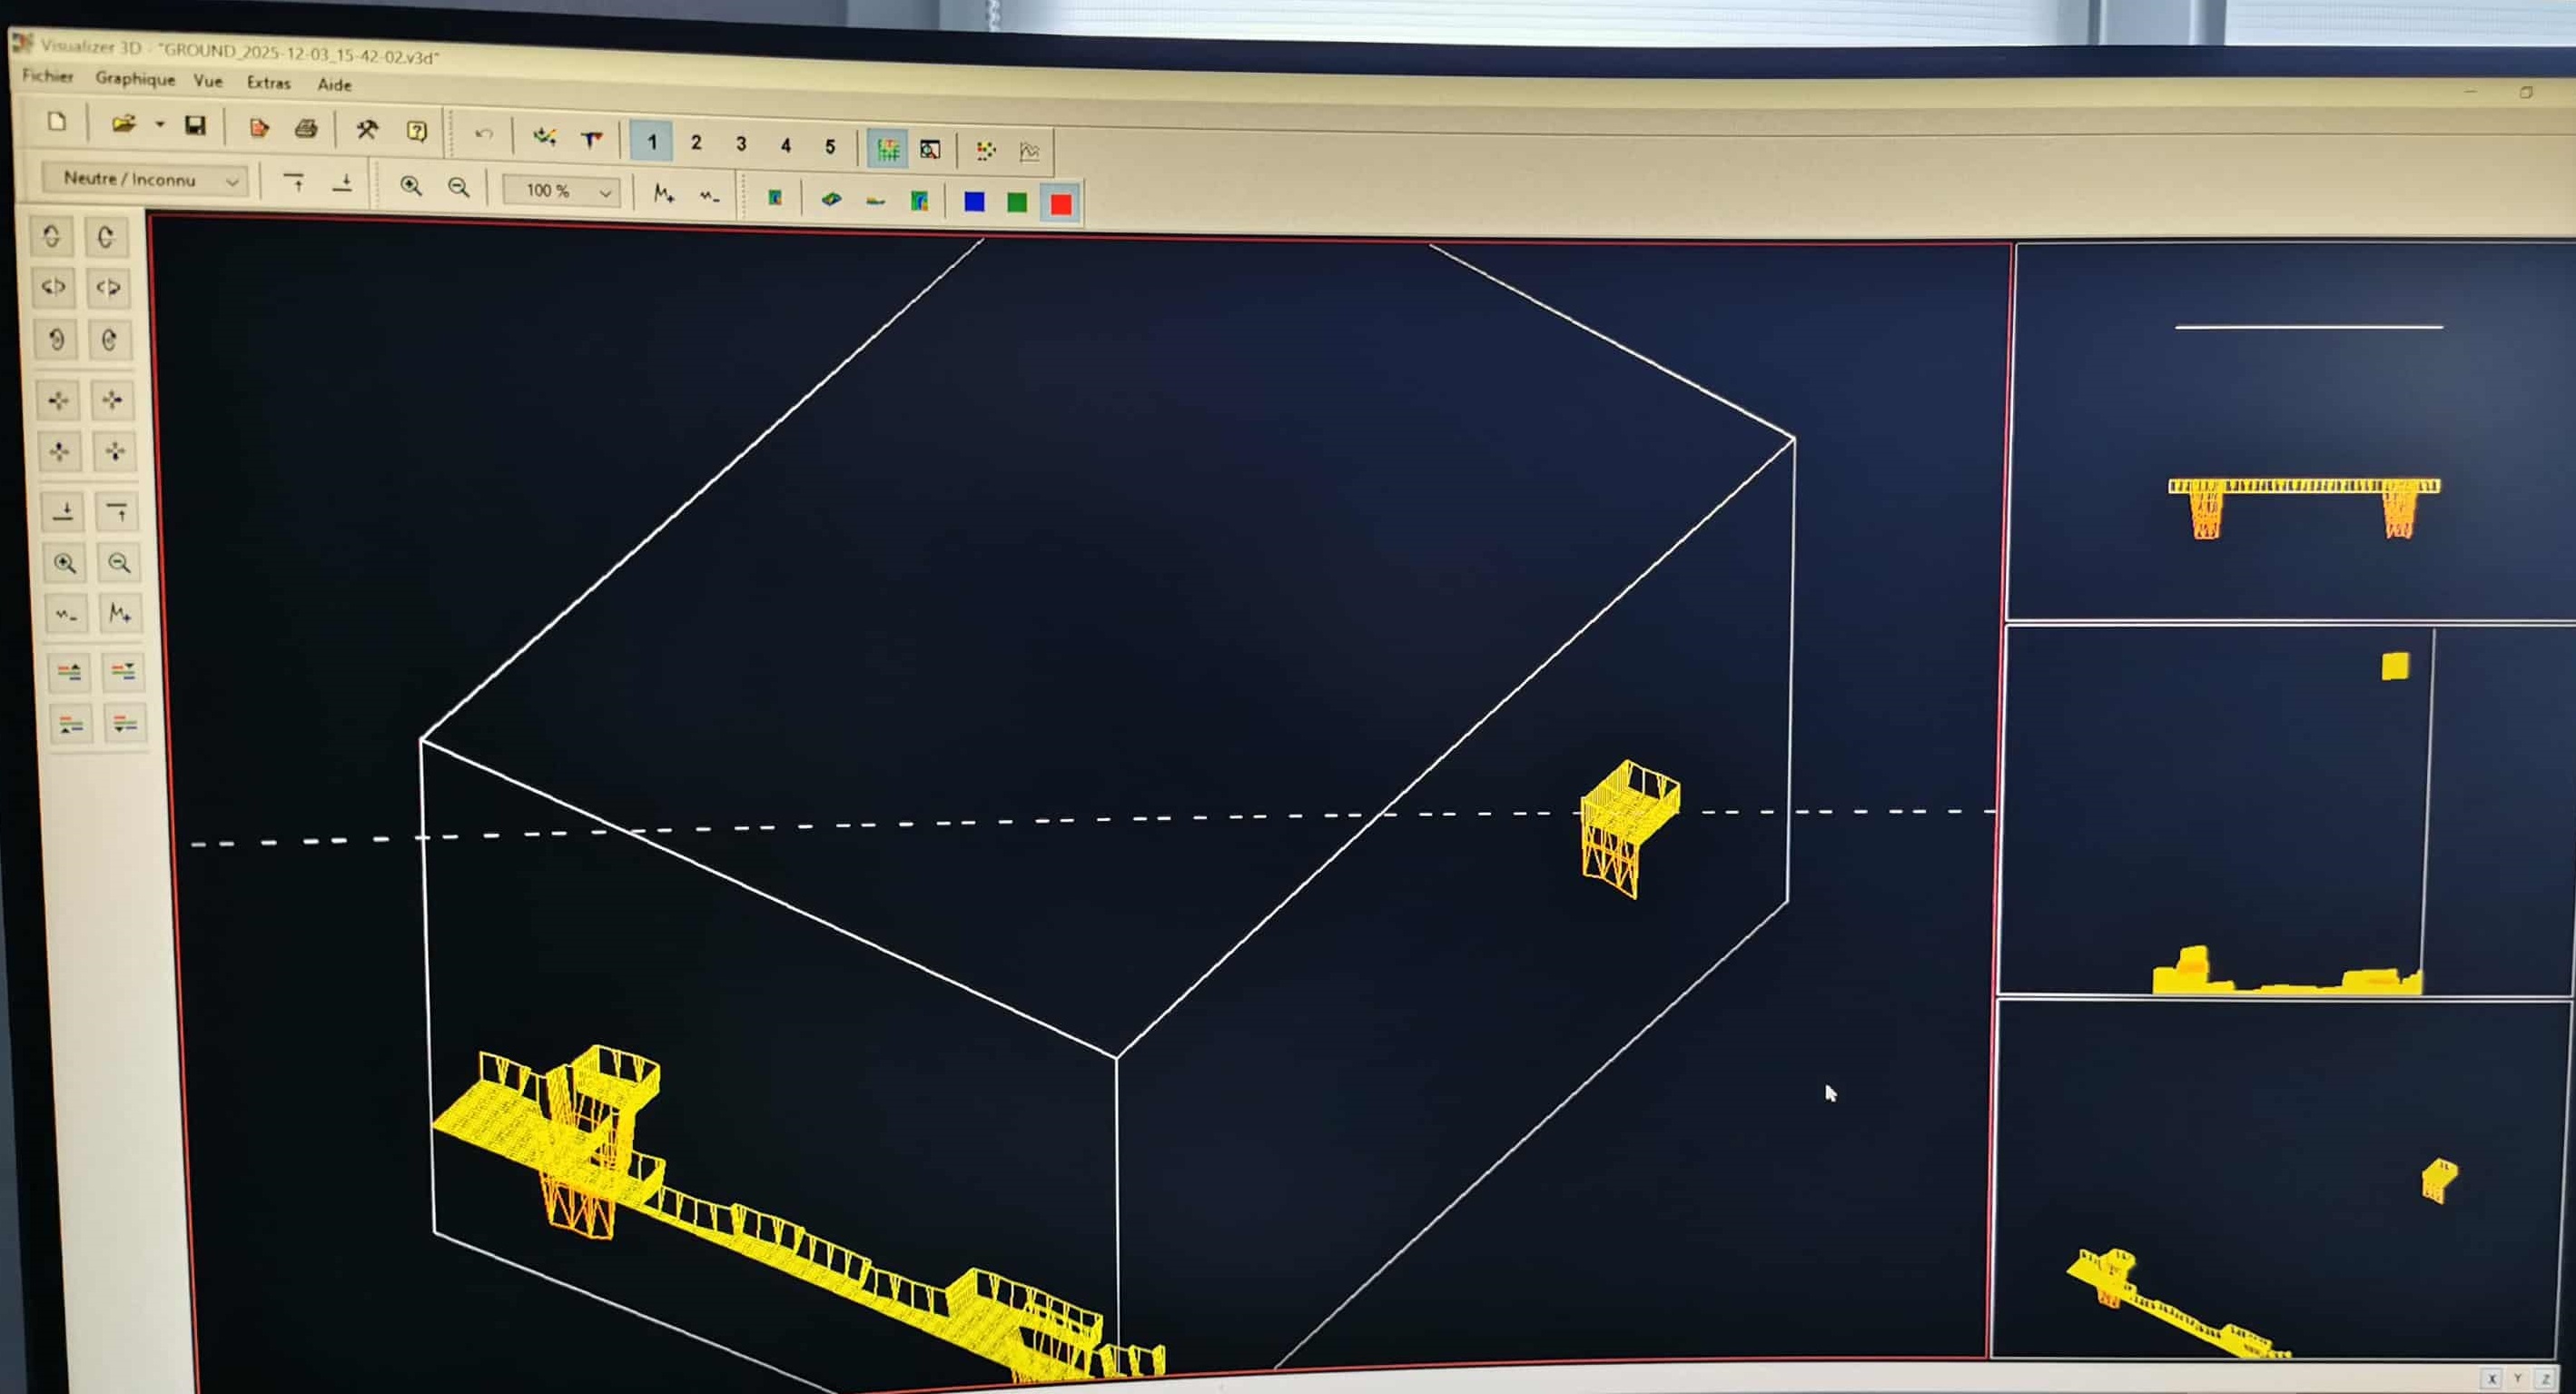Click the move-right arrows icon in sidebar

pos(112,400)
